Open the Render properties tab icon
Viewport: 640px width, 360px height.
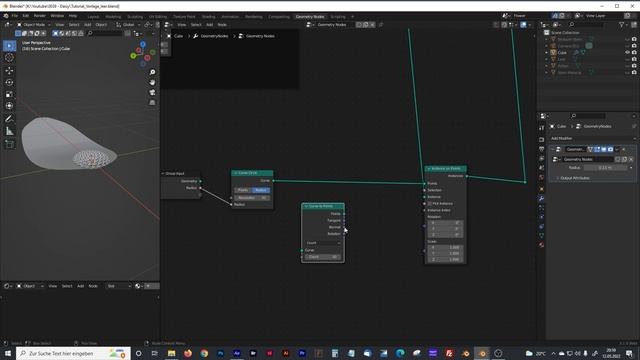(x=542, y=140)
